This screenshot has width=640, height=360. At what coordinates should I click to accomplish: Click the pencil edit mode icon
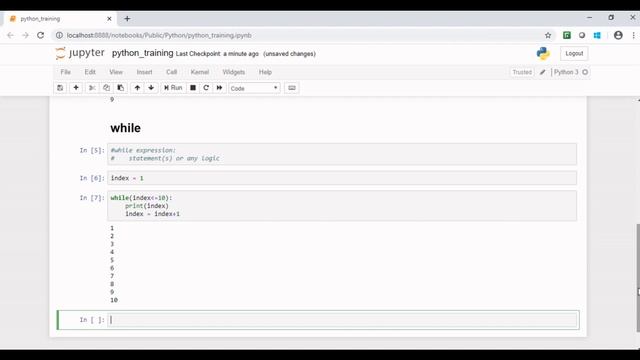[542, 72]
